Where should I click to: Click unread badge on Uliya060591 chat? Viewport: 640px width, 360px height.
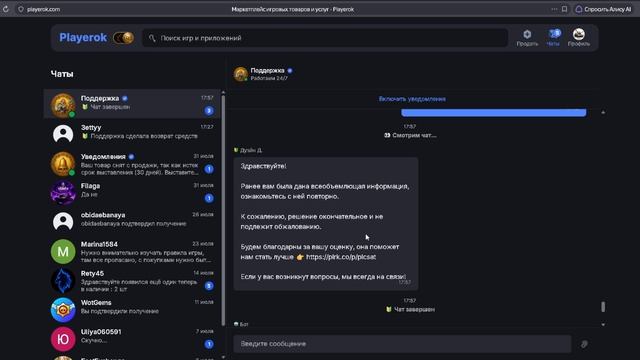(x=209, y=344)
